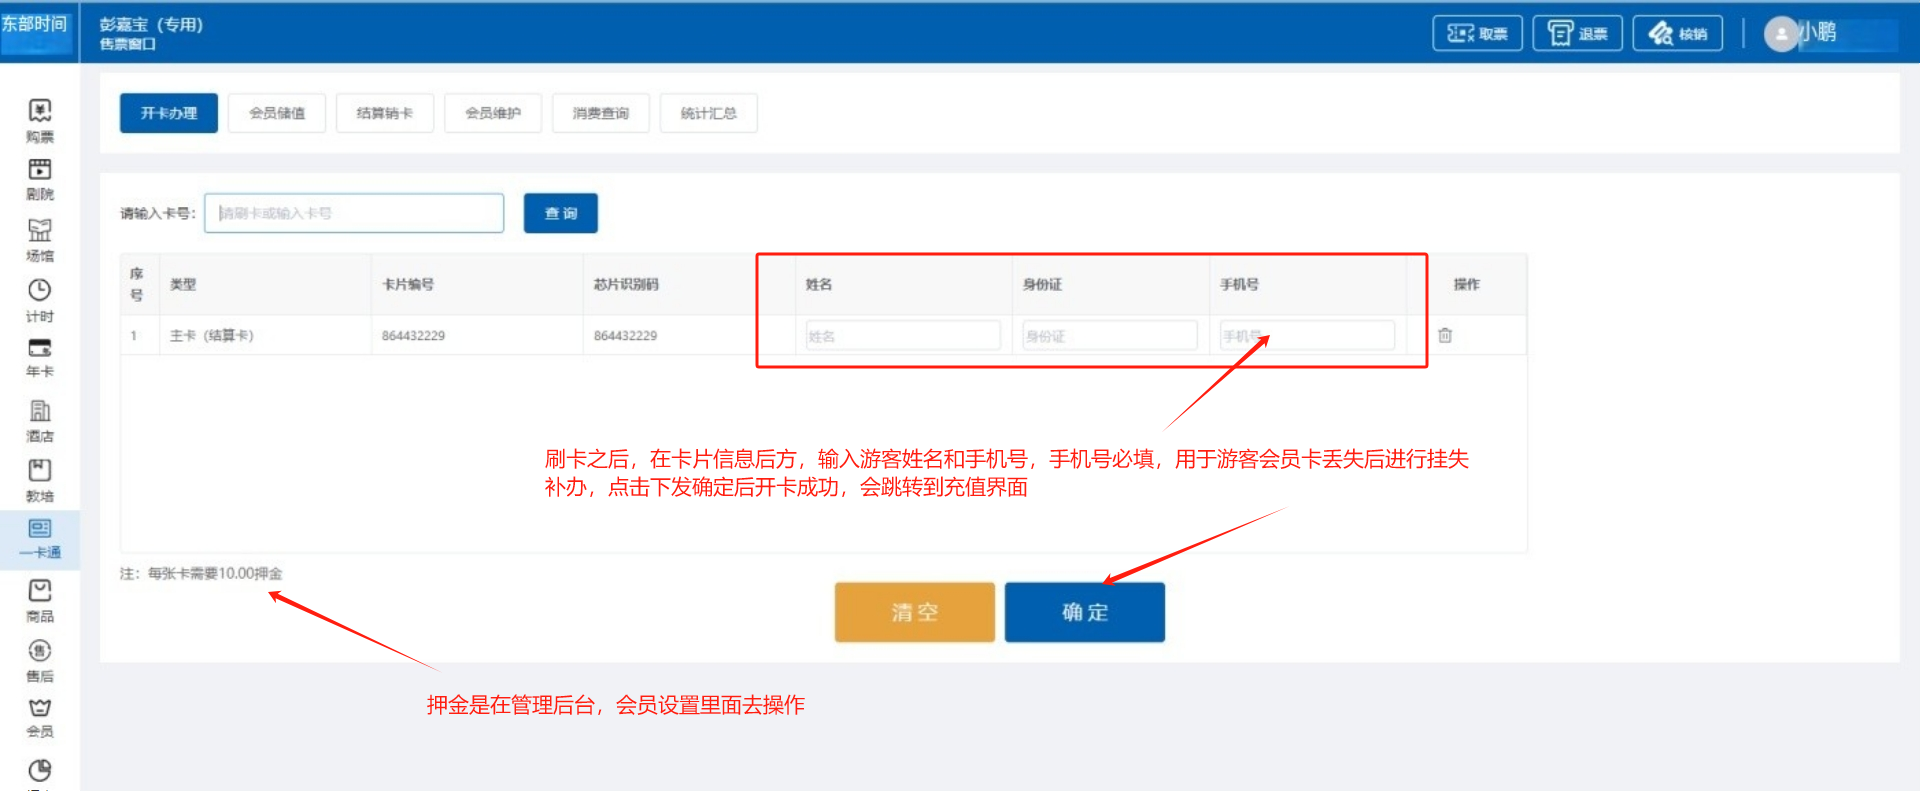
Task: Click the 查询 search button
Action: coord(561,213)
